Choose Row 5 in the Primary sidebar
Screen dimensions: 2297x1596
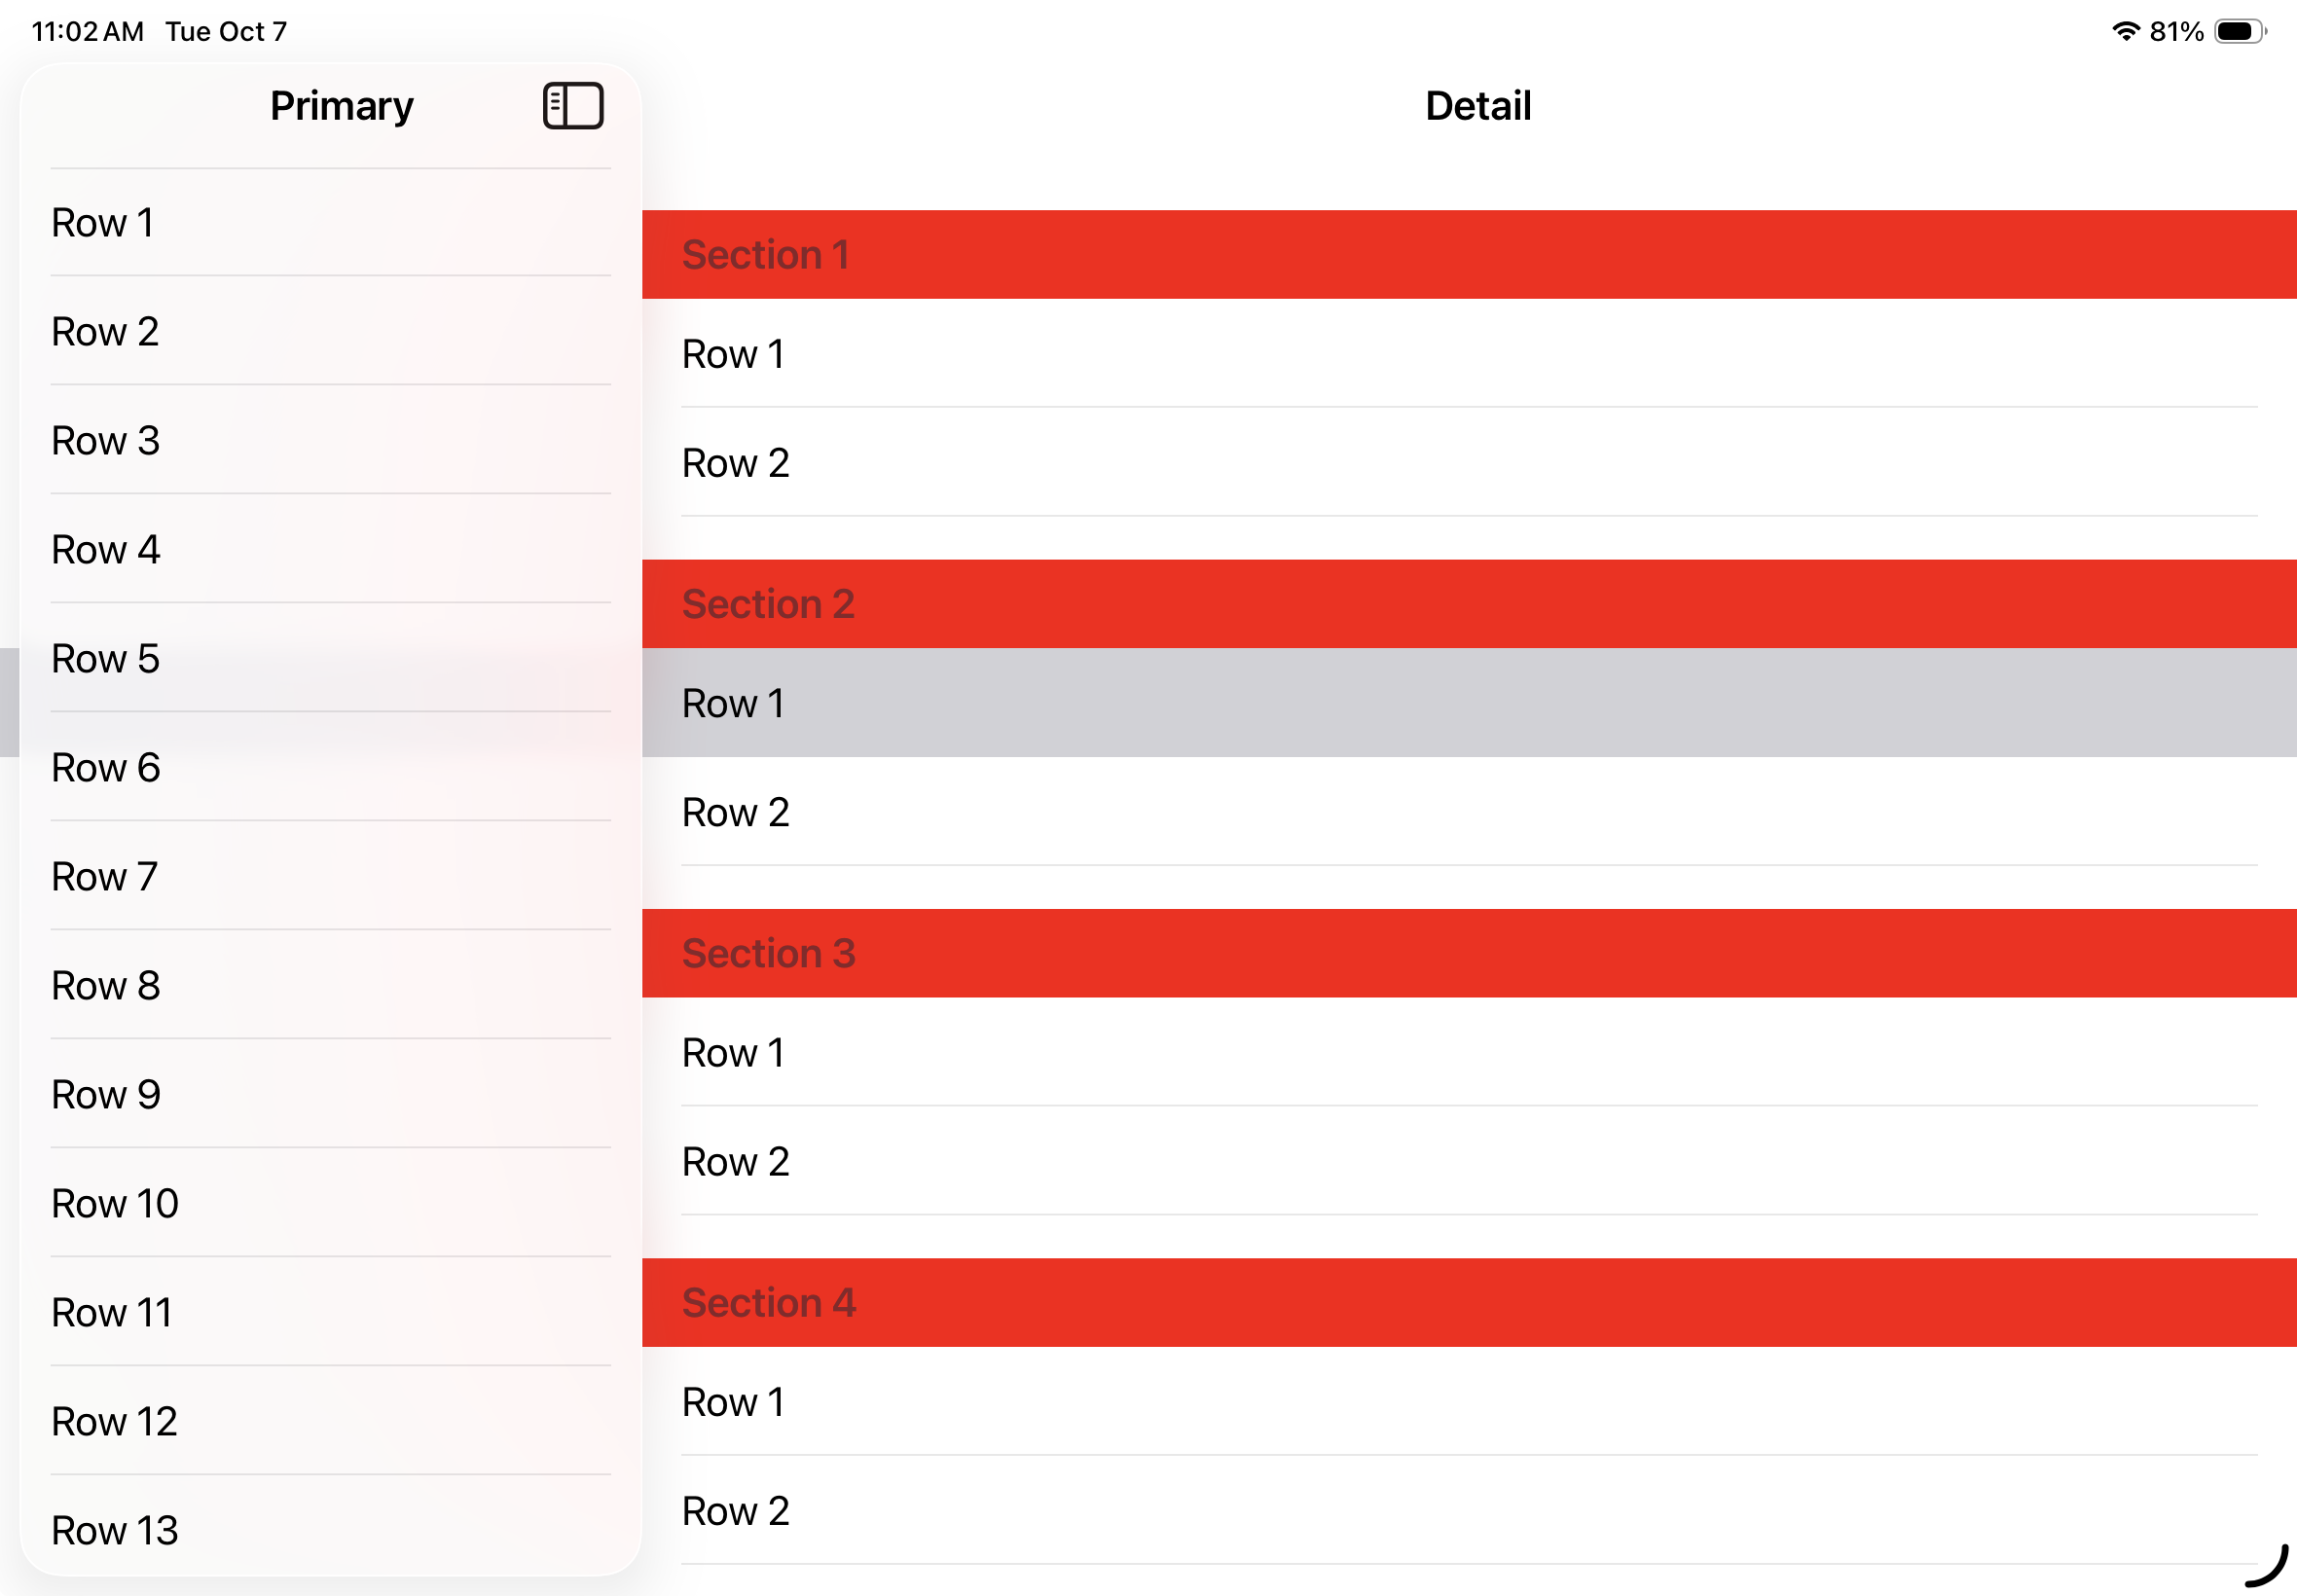[x=330, y=658]
